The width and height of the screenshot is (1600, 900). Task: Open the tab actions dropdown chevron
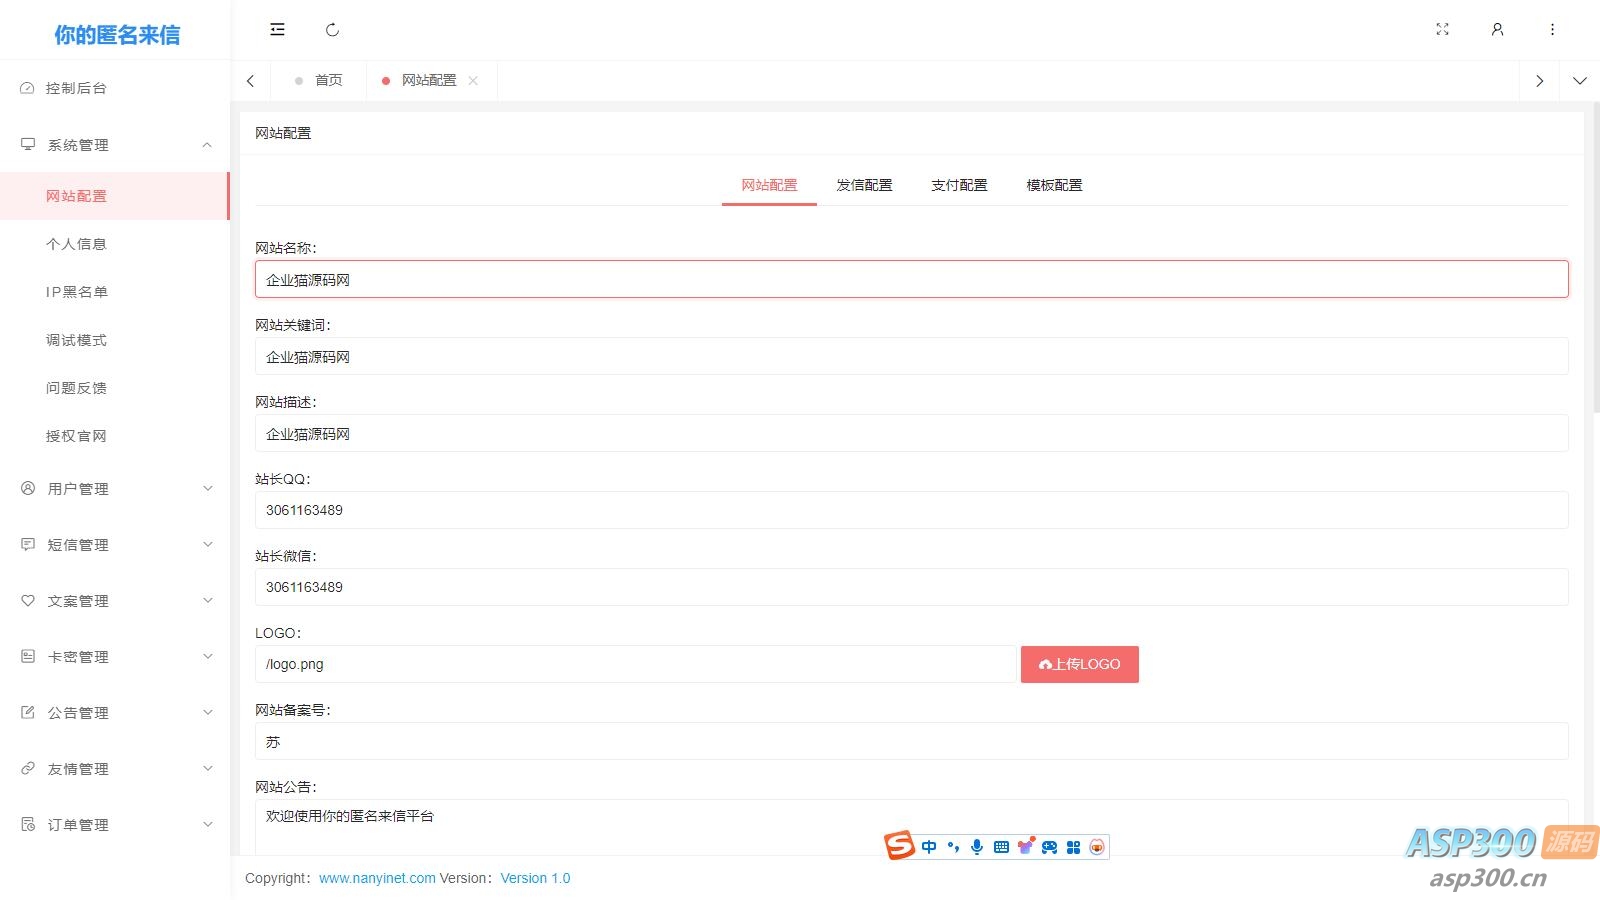[x=1579, y=81]
